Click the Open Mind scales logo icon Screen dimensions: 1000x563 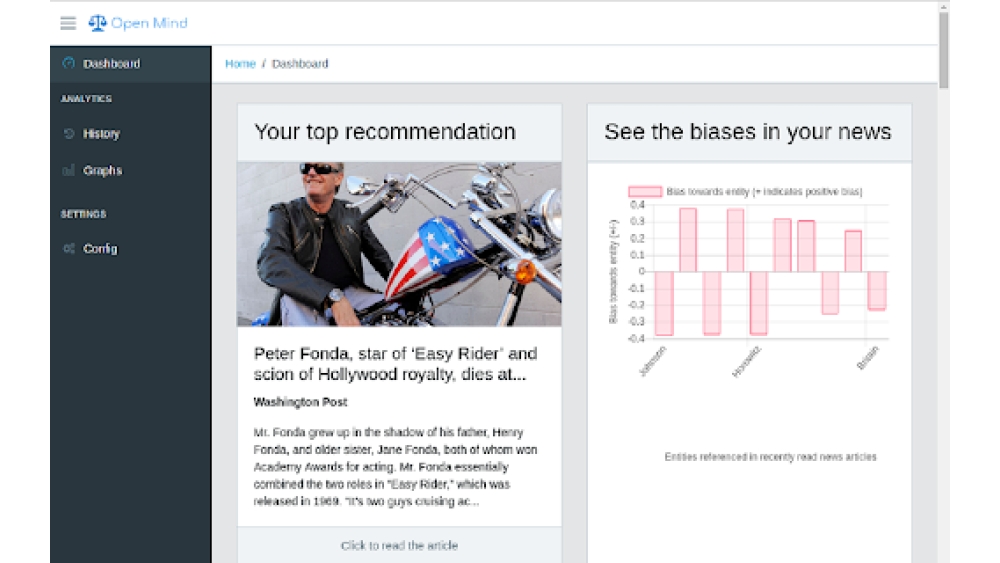pyautogui.click(x=97, y=23)
